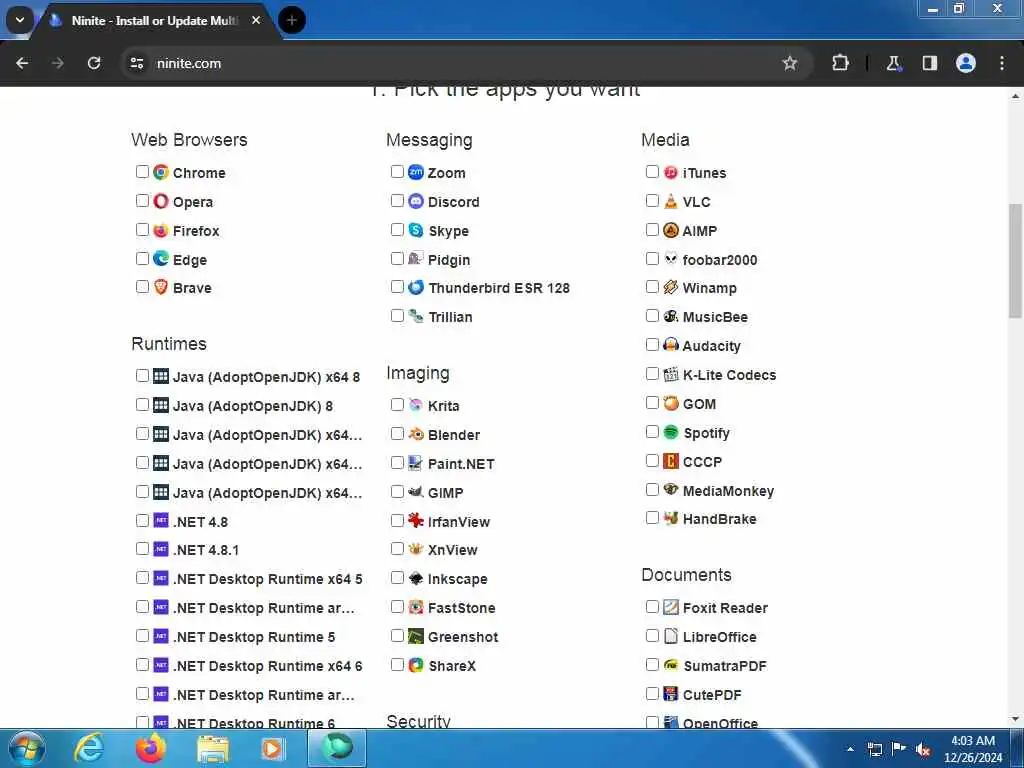
Task: Open the Windows Start button
Action: 26,749
